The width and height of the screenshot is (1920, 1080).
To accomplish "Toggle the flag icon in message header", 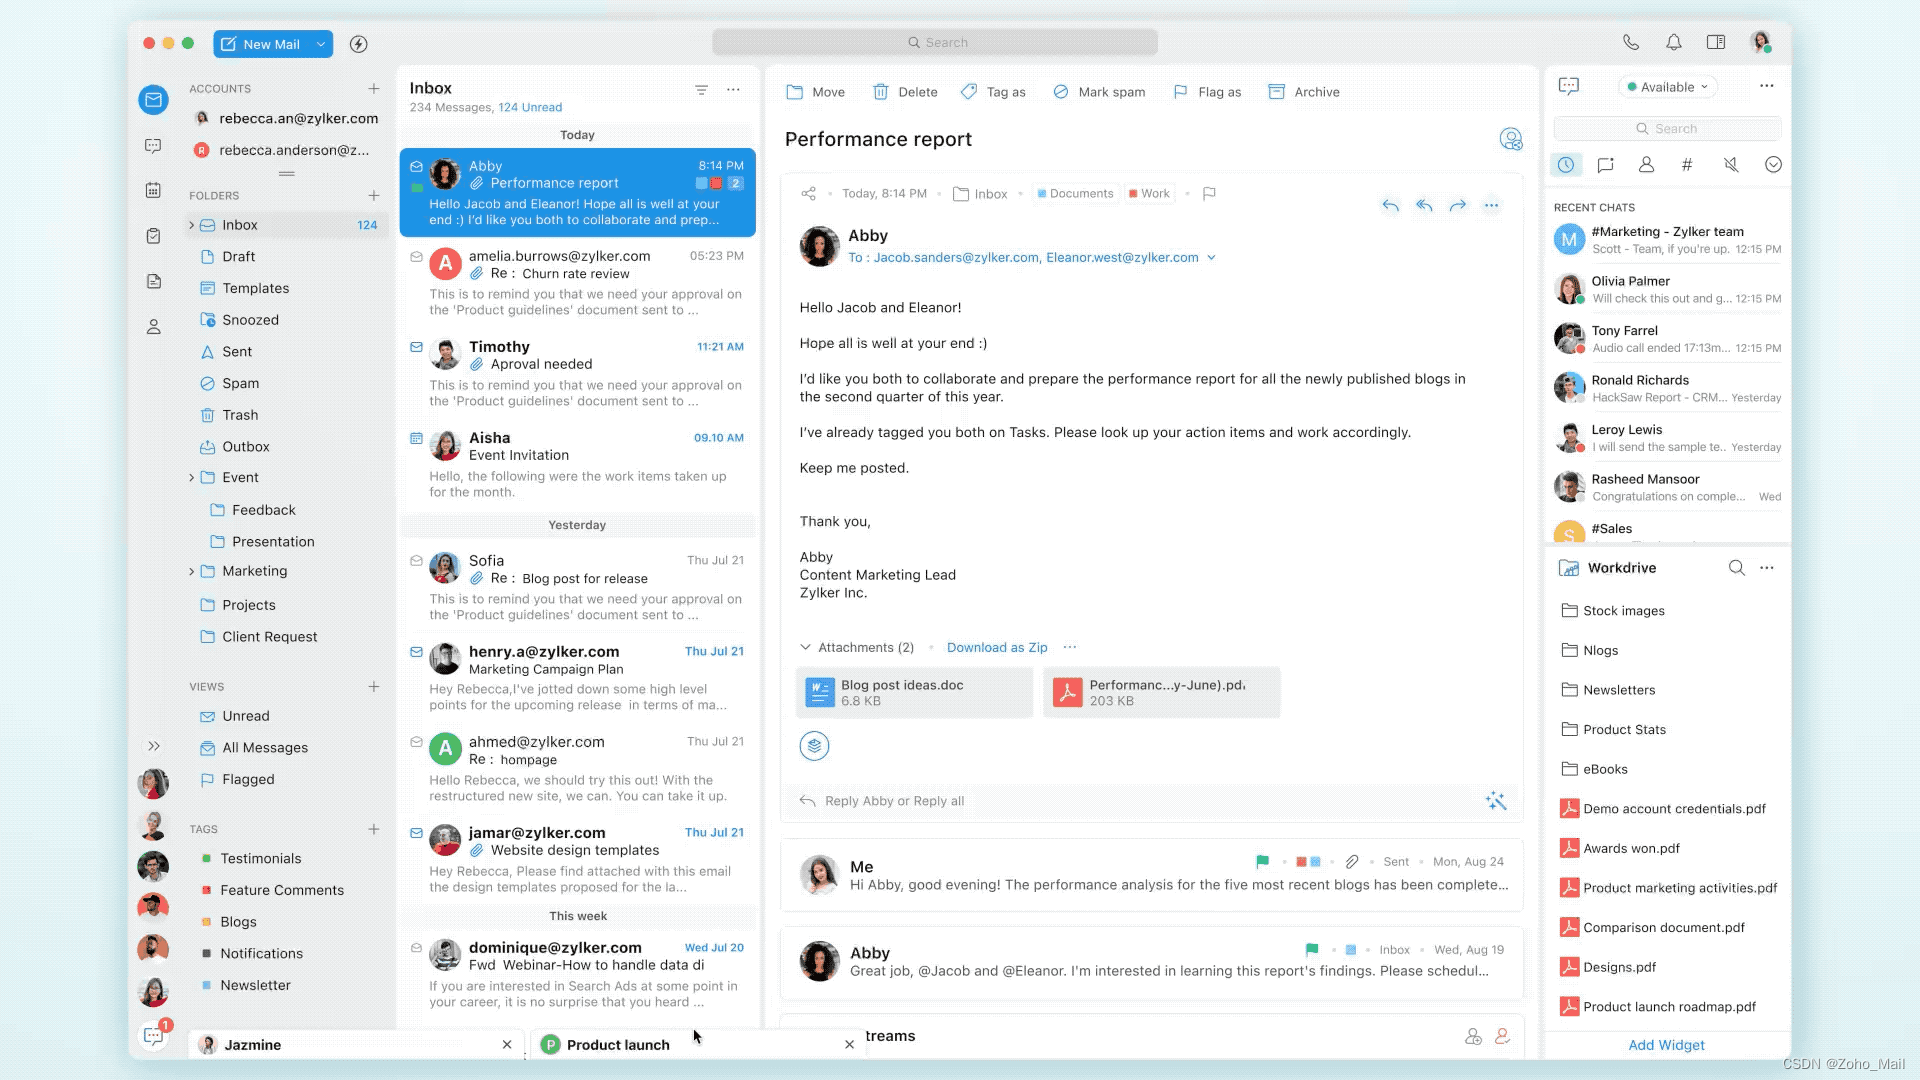I will pyautogui.click(x=1209, y=194).
